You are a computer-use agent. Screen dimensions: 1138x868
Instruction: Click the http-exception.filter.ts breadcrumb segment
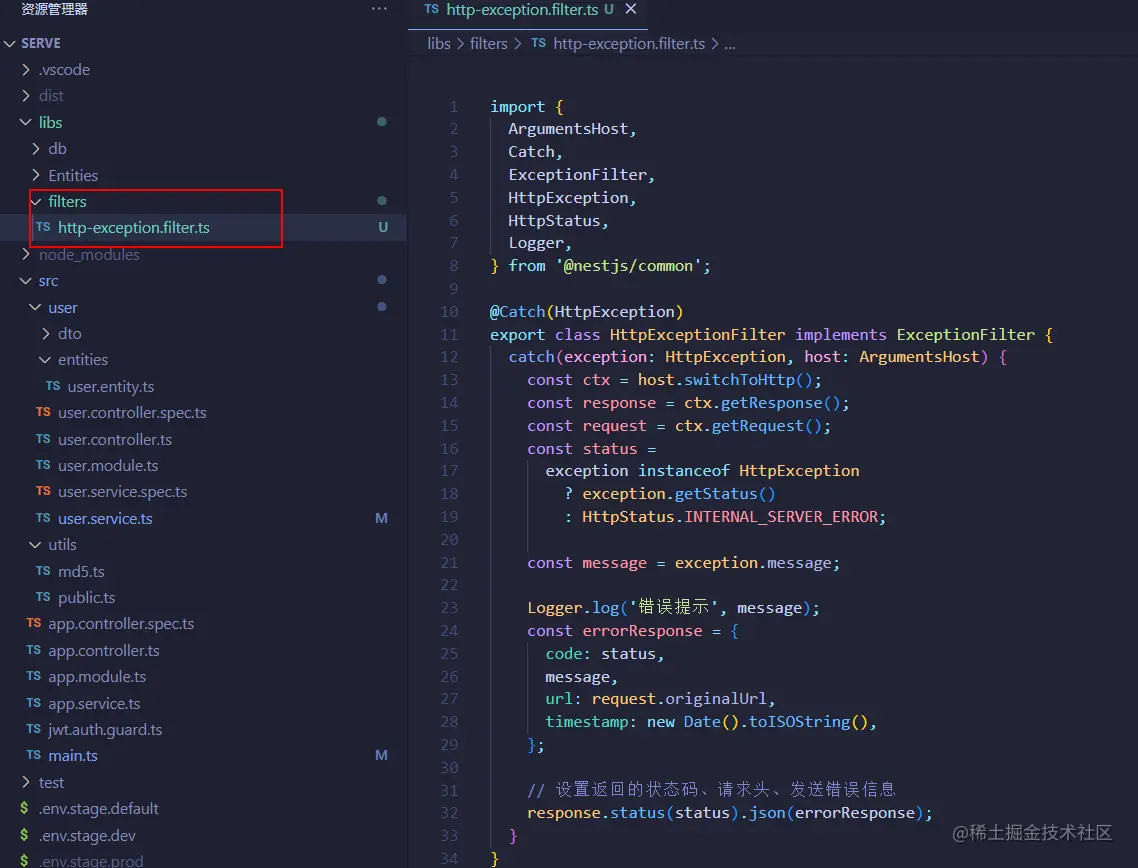(x=629, y=44)
